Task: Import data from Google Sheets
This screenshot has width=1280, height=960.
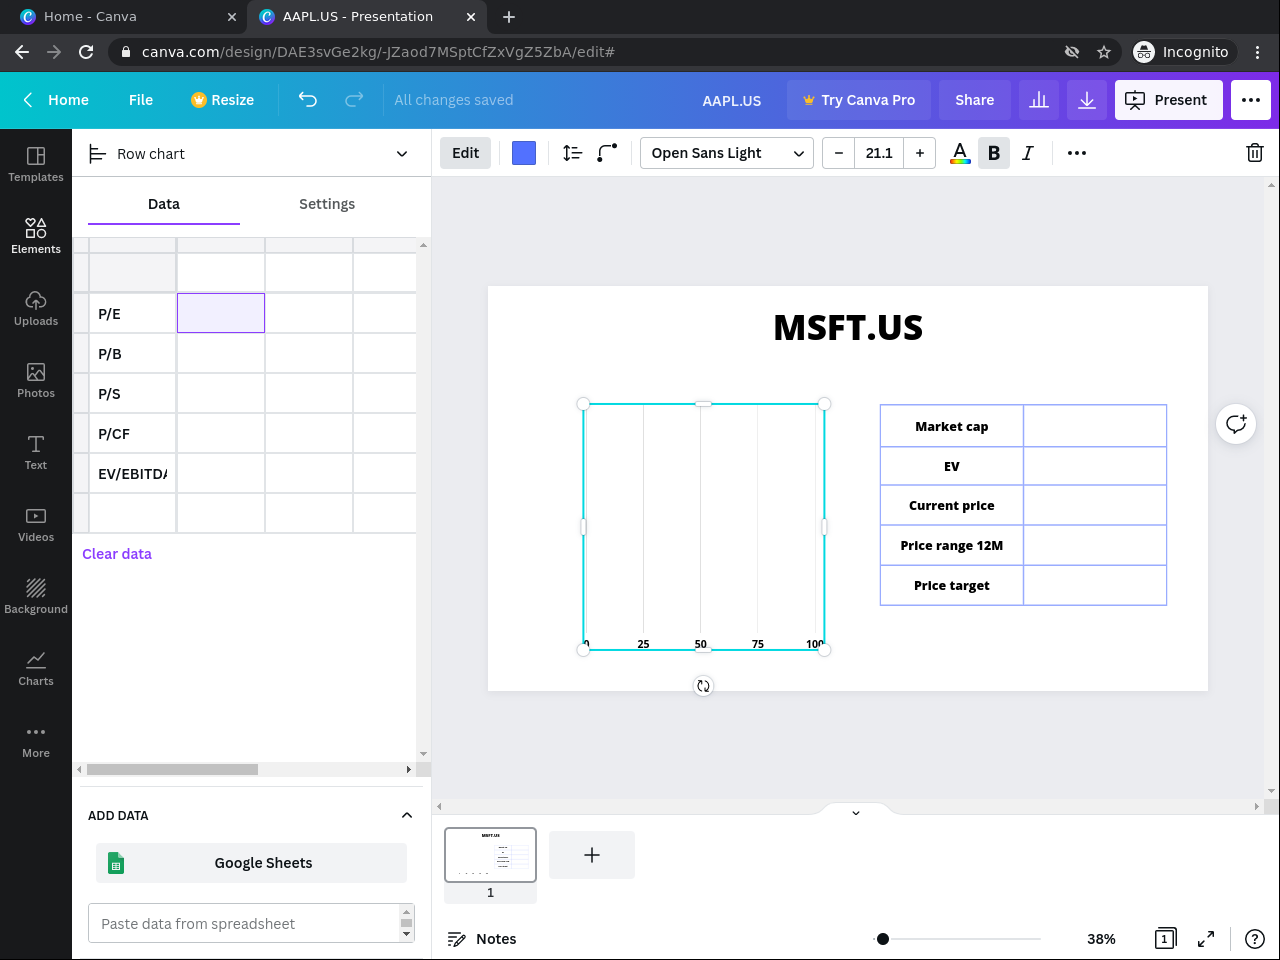Action: point(251,863)
